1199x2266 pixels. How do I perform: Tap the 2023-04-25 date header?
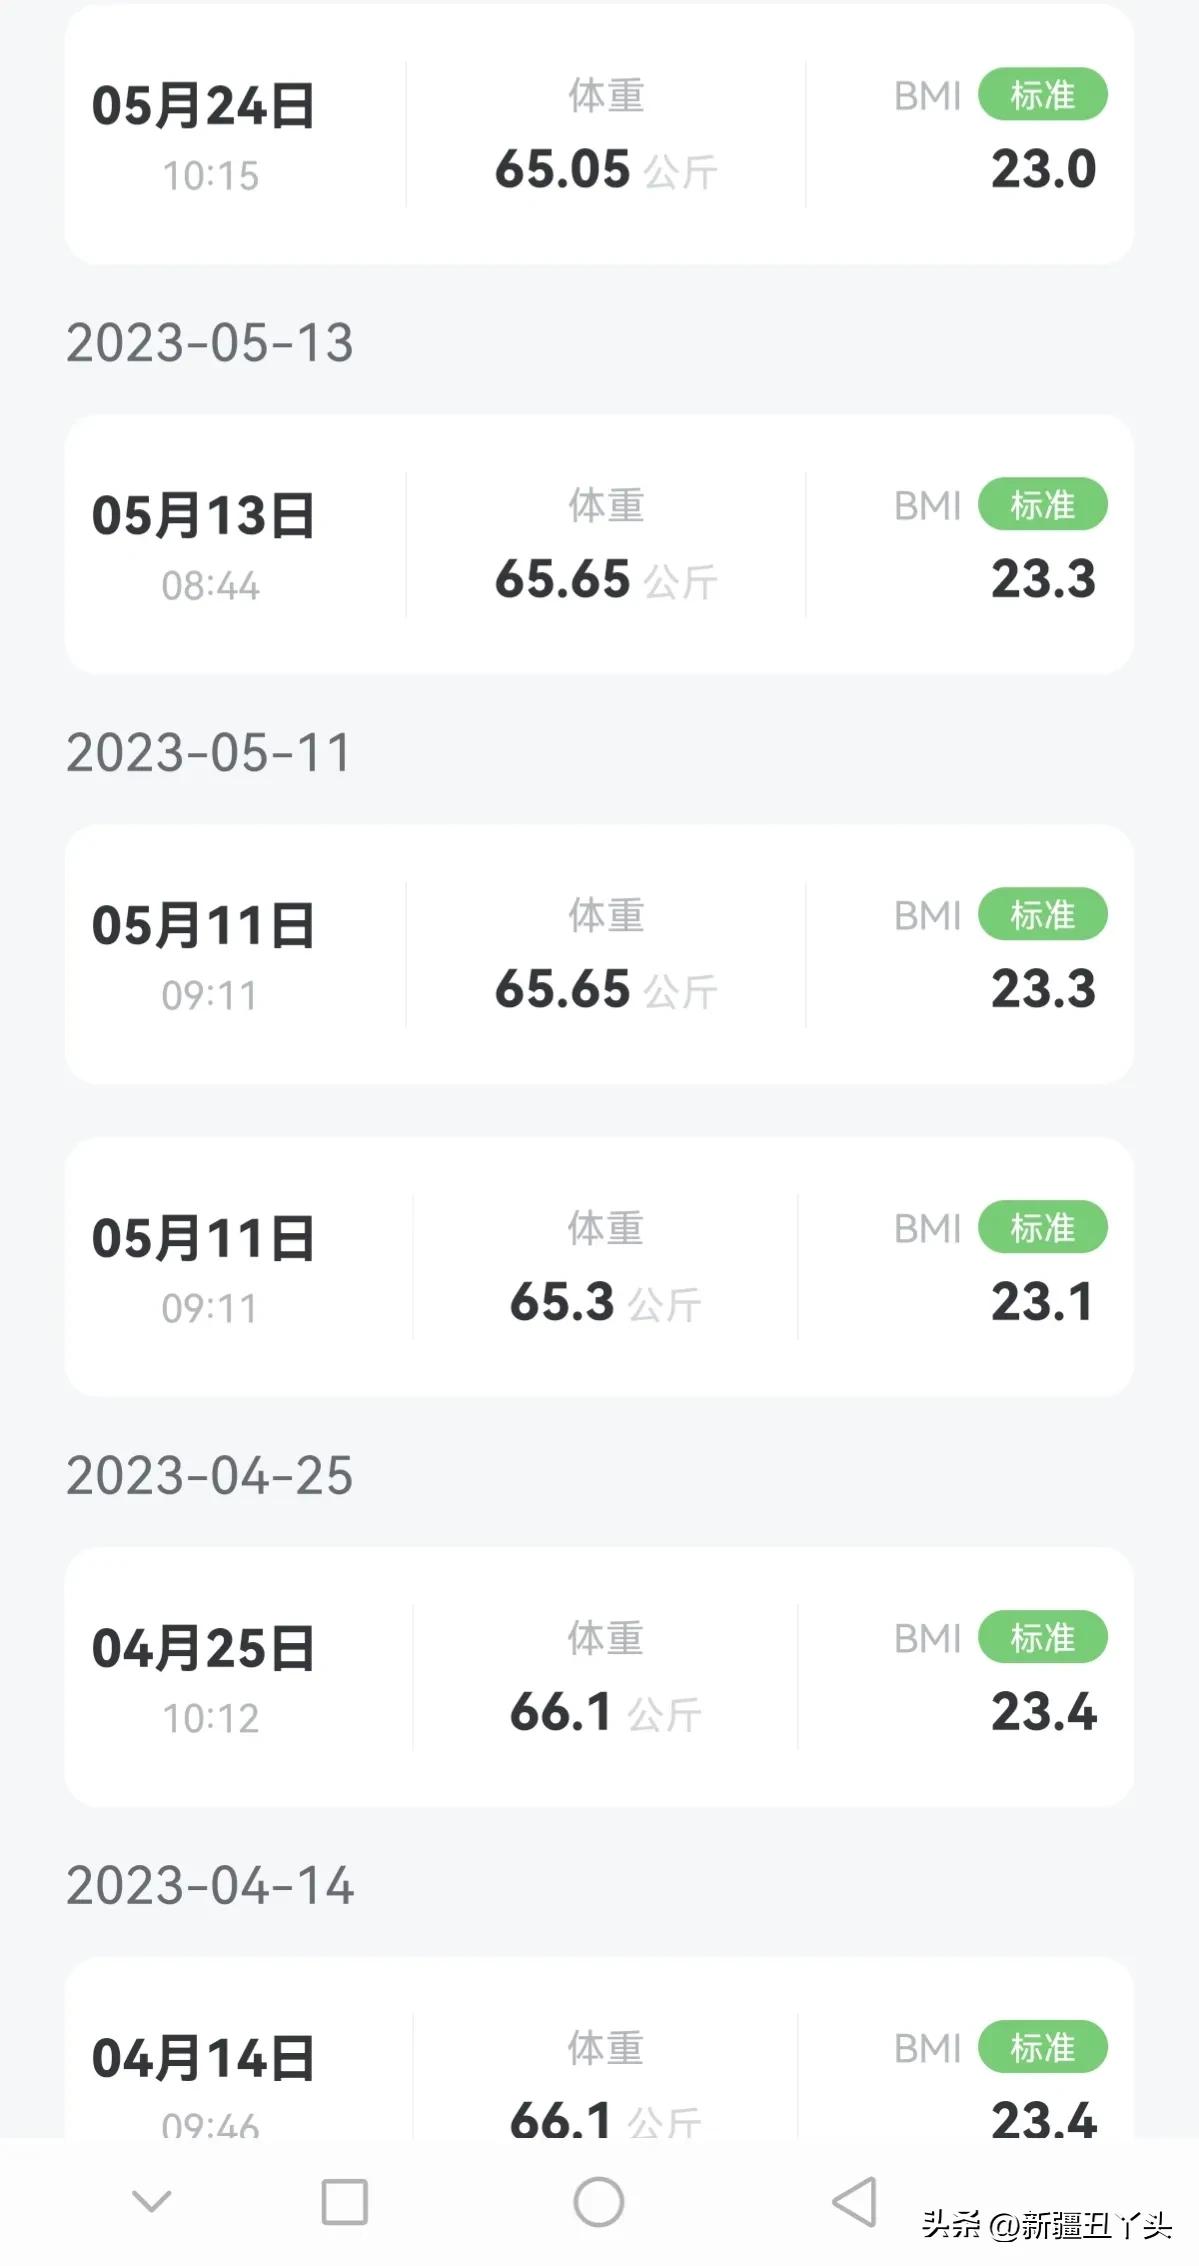(x=210, y=1476)
